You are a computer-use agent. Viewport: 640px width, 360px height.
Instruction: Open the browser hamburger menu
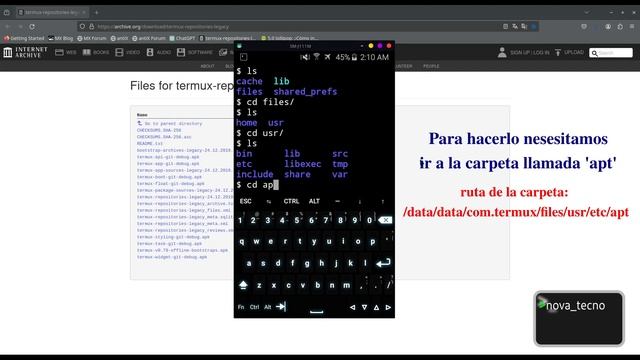(632, 27)
